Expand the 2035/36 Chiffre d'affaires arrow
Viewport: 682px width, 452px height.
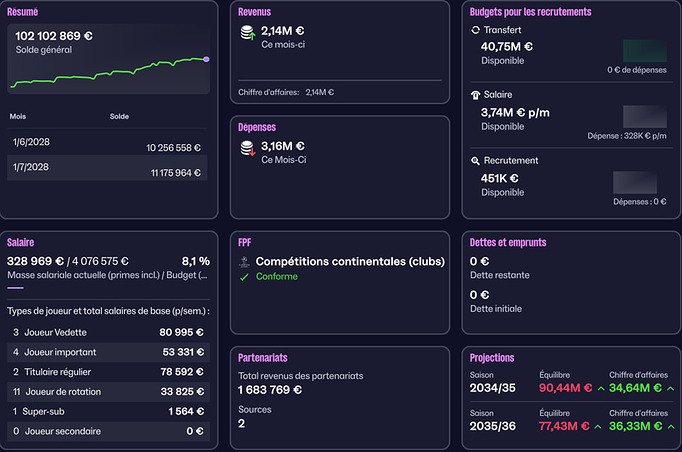670,427
